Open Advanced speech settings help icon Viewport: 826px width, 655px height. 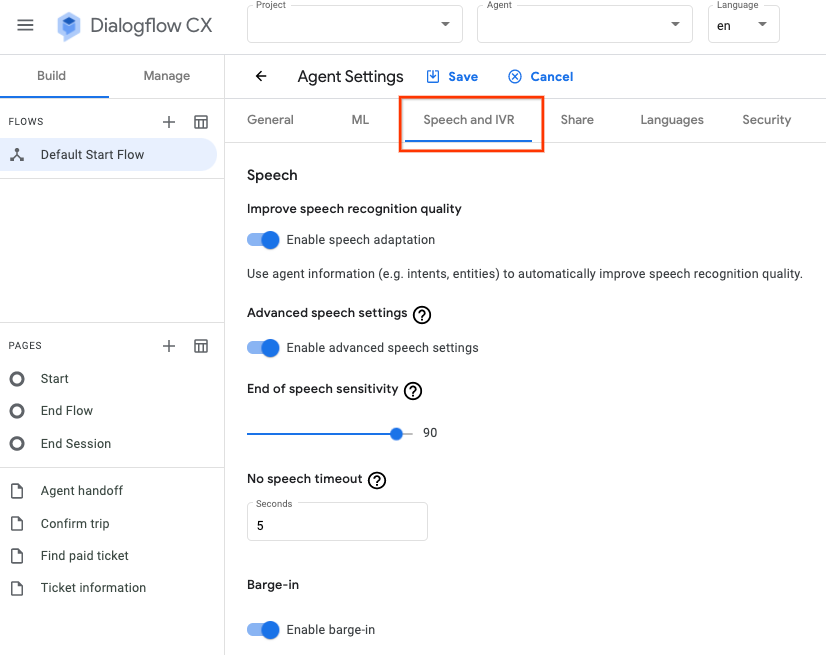click(x=422, y=315)
